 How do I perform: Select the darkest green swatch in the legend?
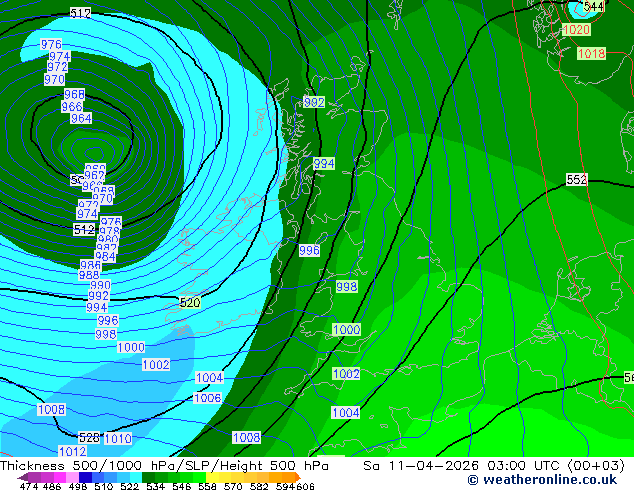(148, 477)
